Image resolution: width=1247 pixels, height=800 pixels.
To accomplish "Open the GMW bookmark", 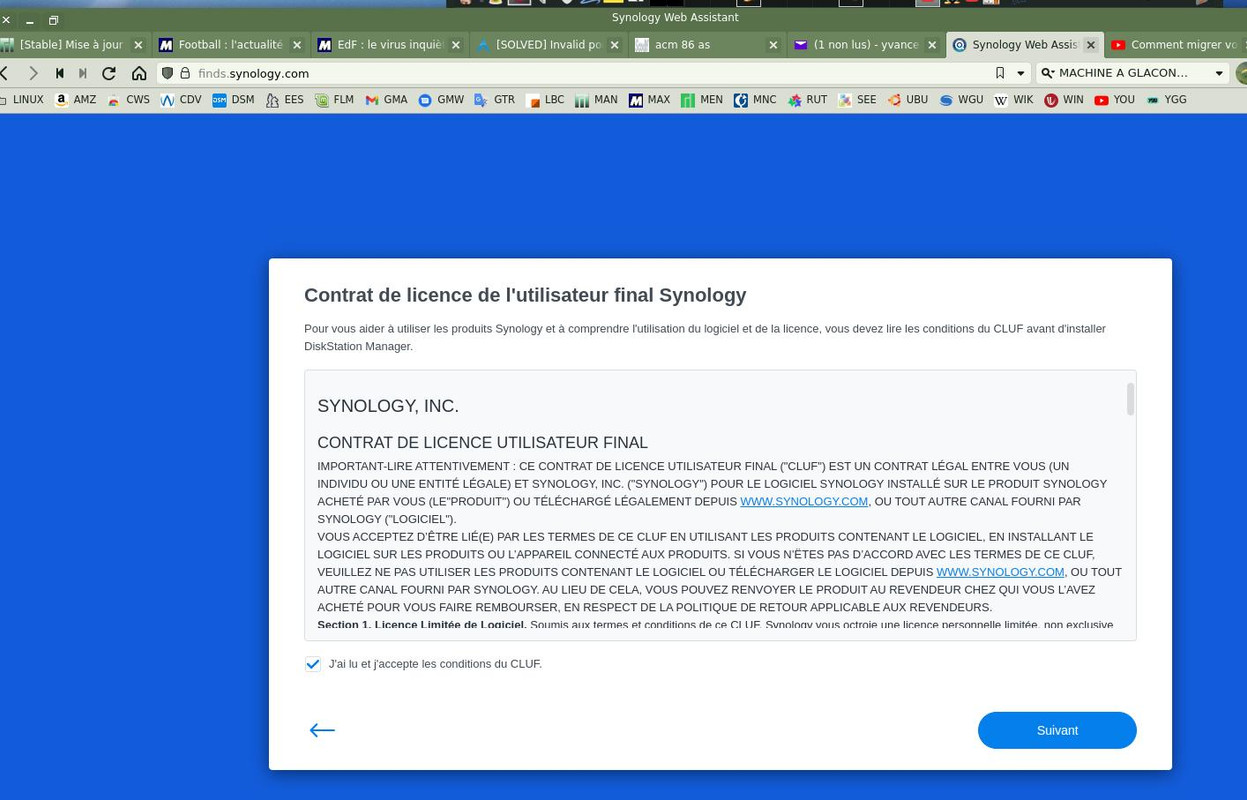I will 441,100.
